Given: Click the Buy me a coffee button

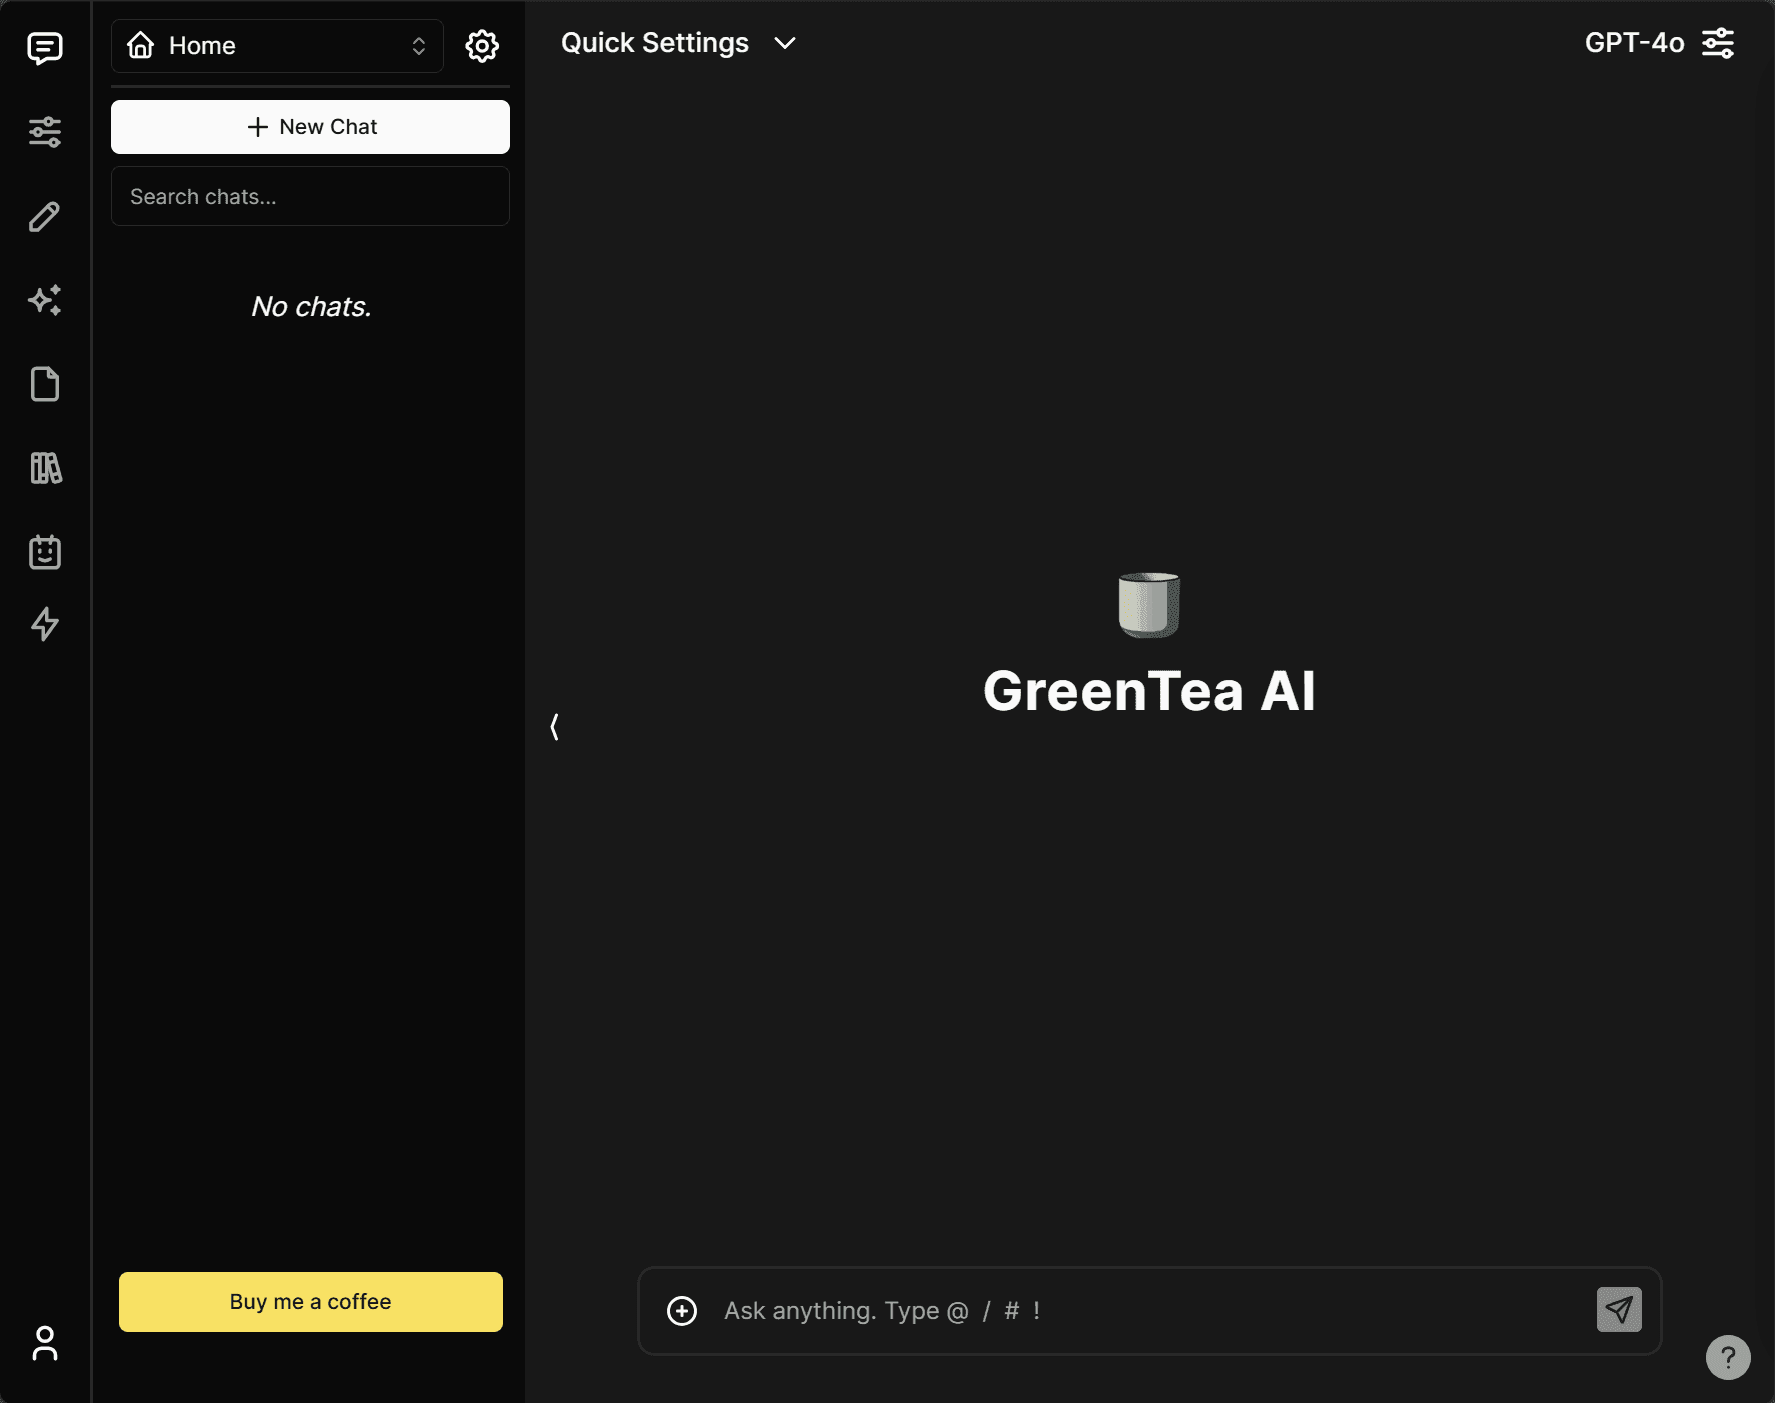Looking at the screenshot, I should (310, 1301).
